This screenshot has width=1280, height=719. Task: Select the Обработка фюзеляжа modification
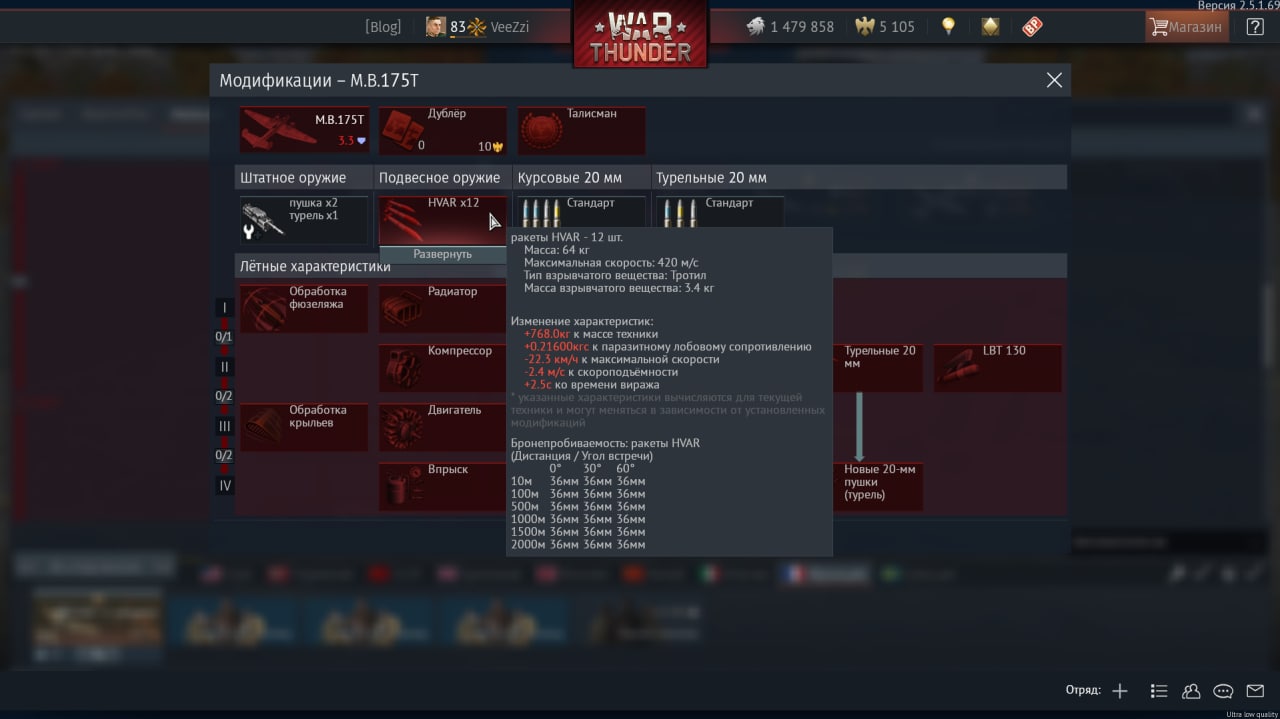[304, 308]
